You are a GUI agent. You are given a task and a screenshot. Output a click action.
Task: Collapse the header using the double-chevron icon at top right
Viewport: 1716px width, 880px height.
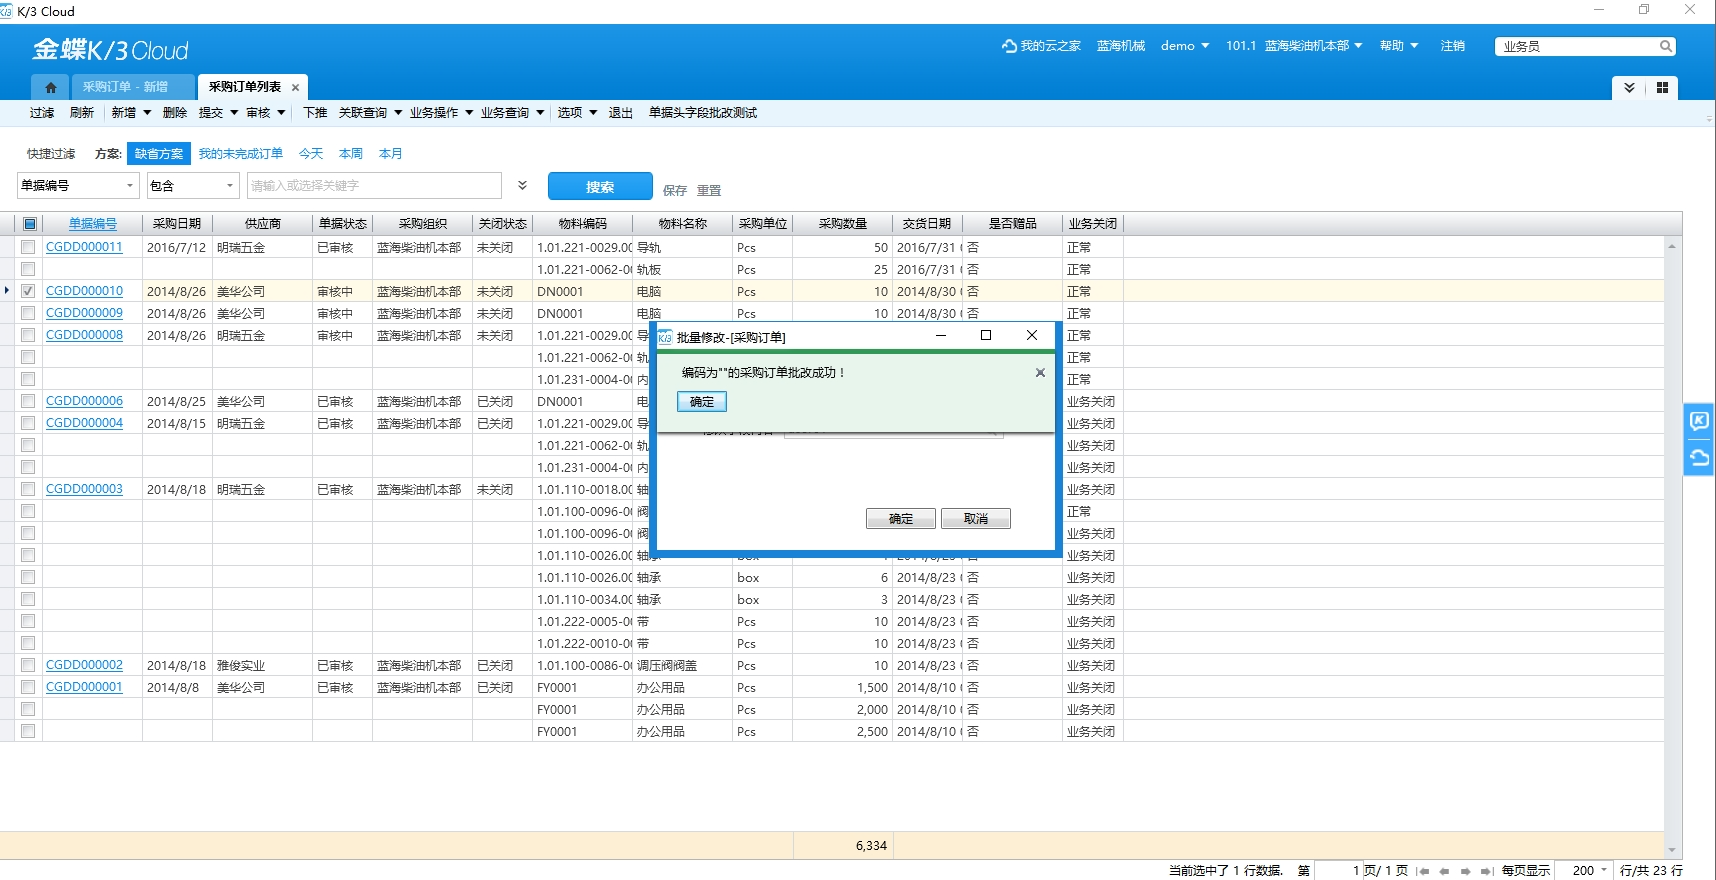click(1629, 88)
